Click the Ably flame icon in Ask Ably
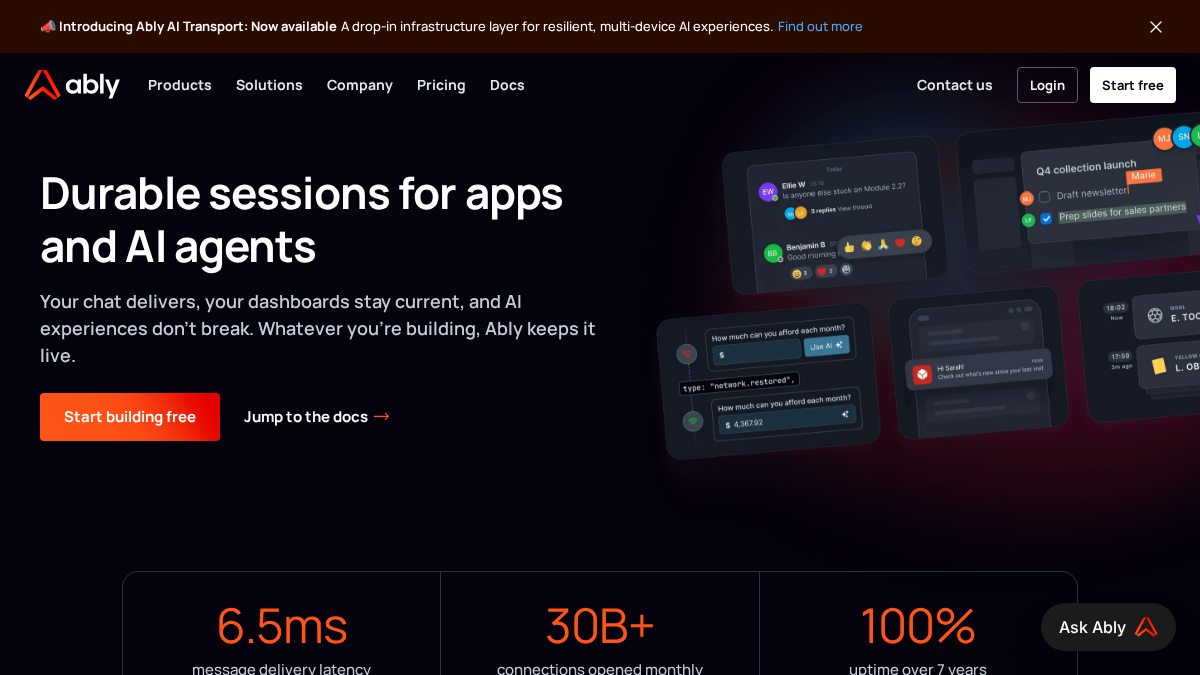Image resolution: width=1200 pixels, height=675 pixels. [x=1146, y=627]
